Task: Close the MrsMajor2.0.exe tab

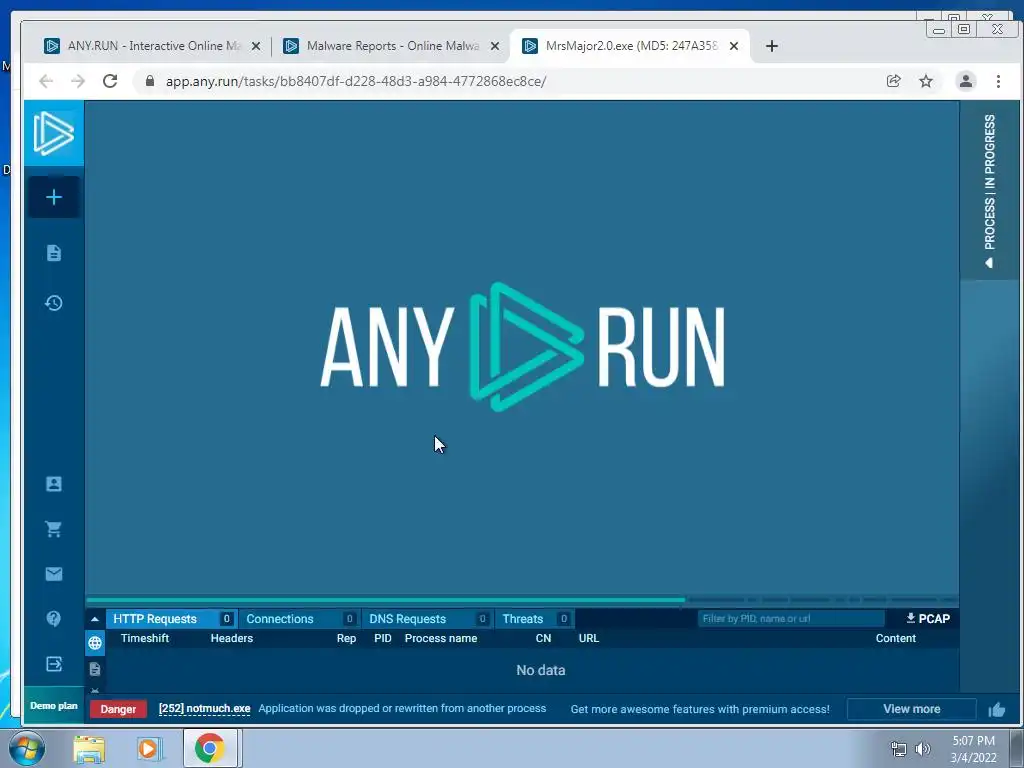Action: (x=734, y=46)
